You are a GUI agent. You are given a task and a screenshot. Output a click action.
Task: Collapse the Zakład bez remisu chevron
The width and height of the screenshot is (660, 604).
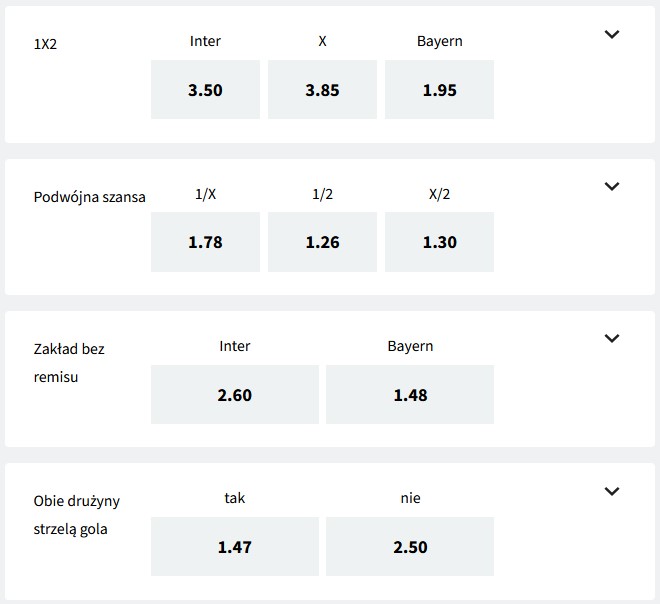[613, 338]
